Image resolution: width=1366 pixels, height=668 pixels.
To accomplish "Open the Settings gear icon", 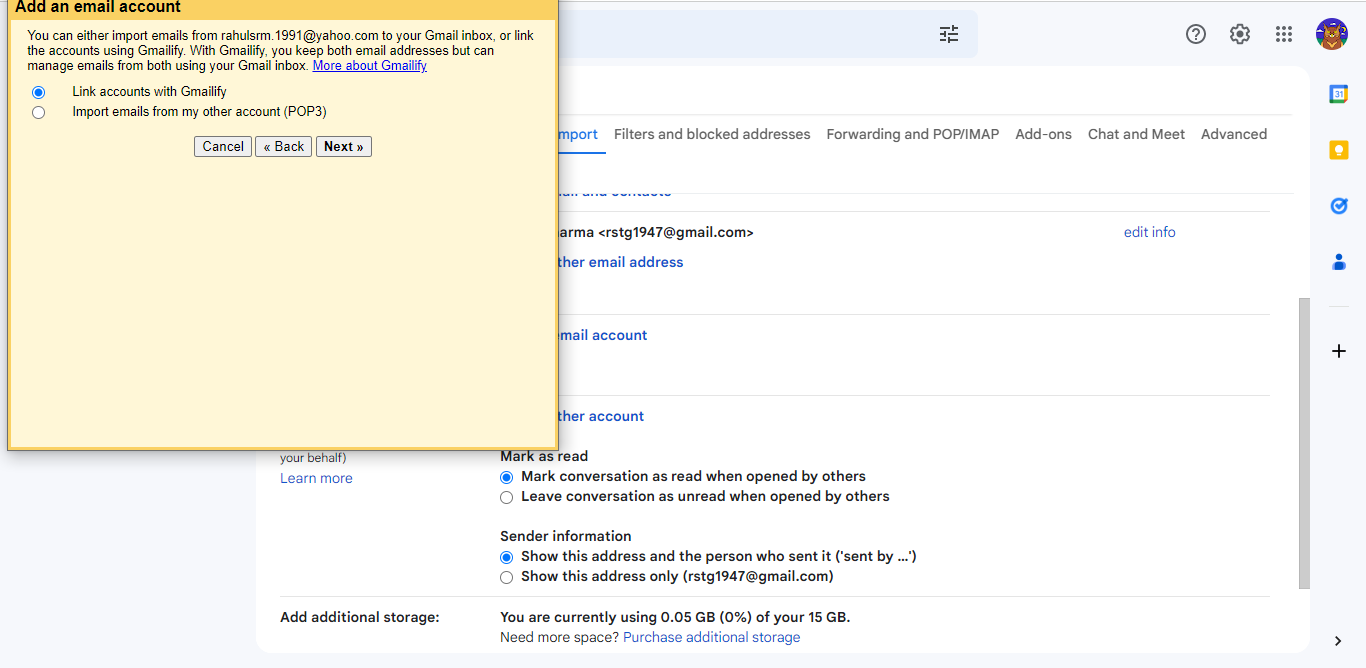I will (x=1240, y=34).
